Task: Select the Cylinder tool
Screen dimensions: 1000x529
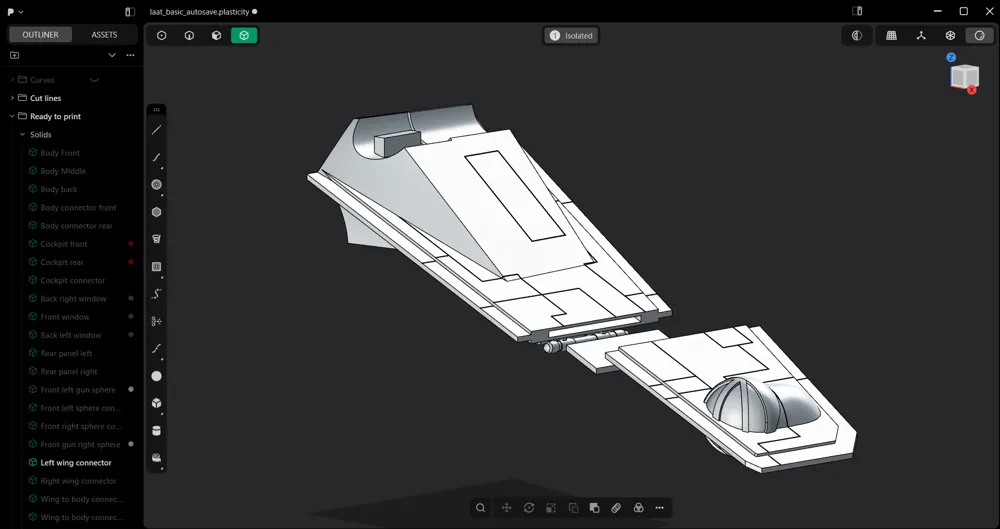Action: [156, 431]
